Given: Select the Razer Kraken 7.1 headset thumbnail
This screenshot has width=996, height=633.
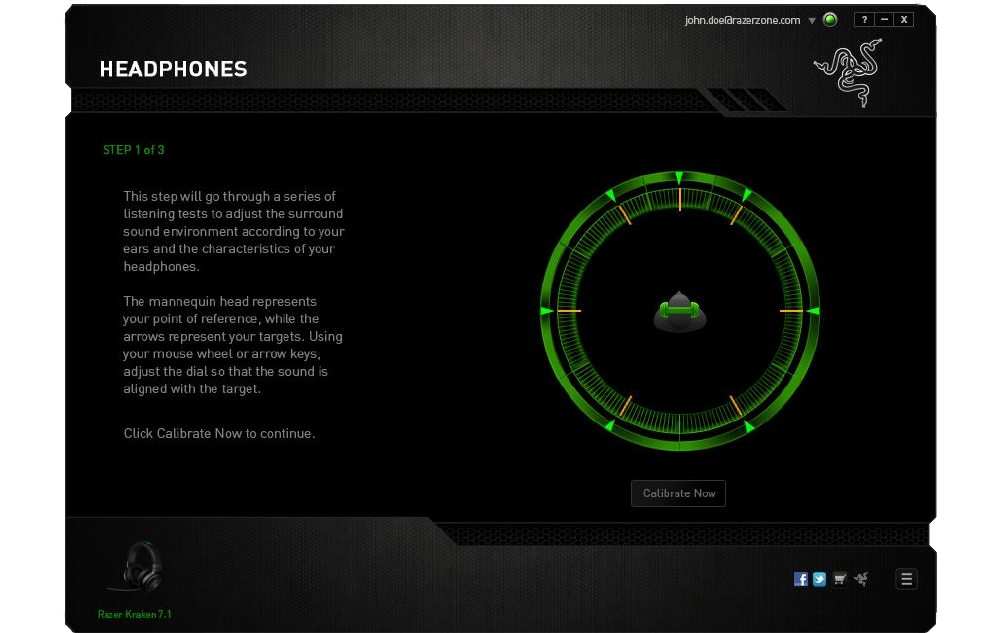Looking at the screenshot, I should coord(137,566).
